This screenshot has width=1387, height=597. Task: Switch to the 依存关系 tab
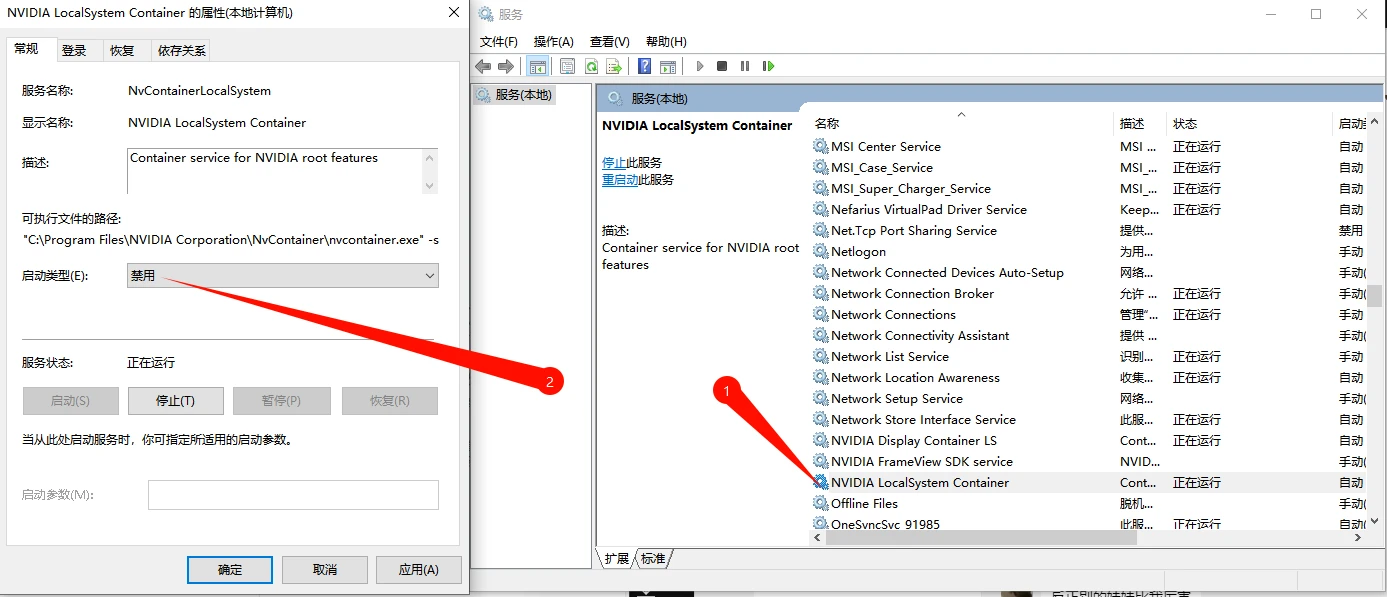pos(181,50)
